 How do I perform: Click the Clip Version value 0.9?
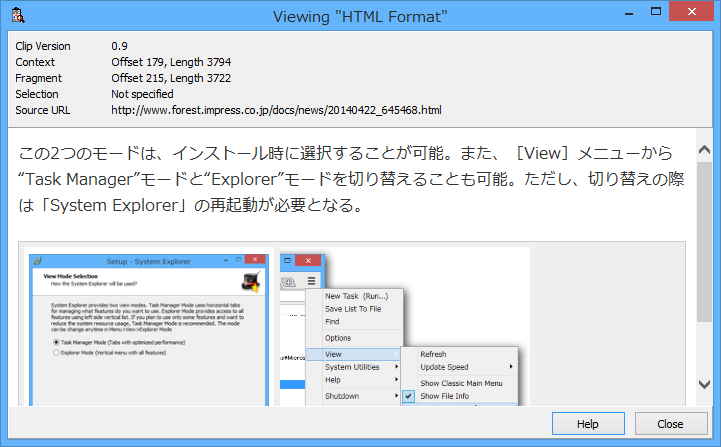(x=120, y=46)
